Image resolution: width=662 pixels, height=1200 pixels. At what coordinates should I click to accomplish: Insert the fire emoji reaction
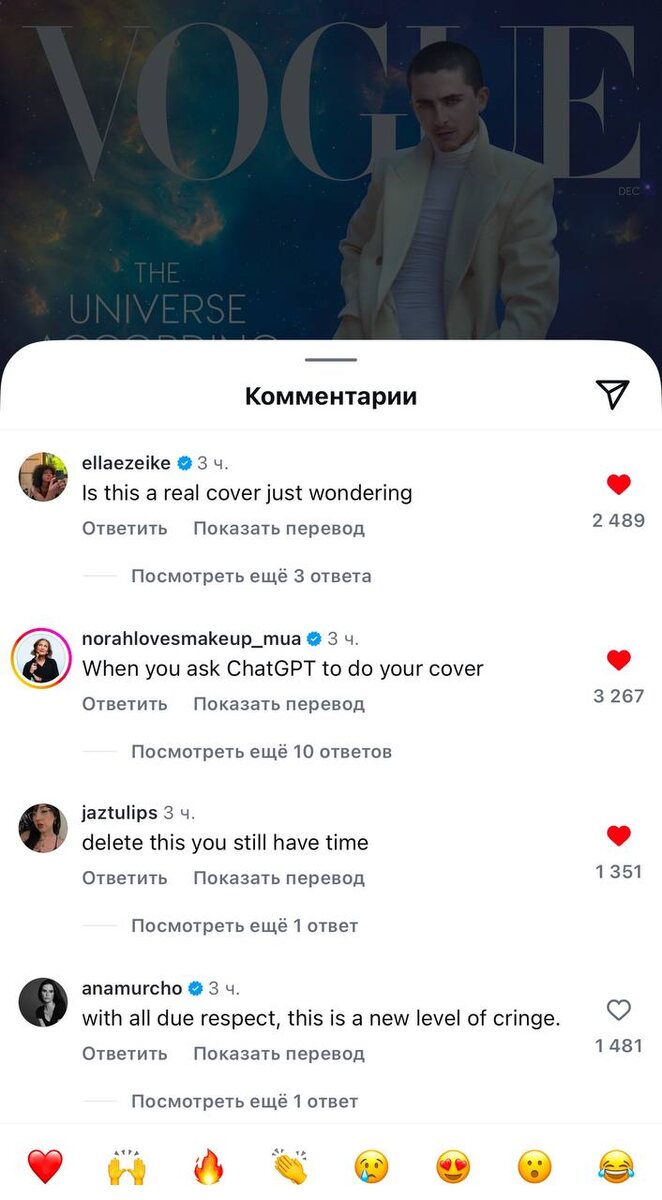tap(208, 1166)
